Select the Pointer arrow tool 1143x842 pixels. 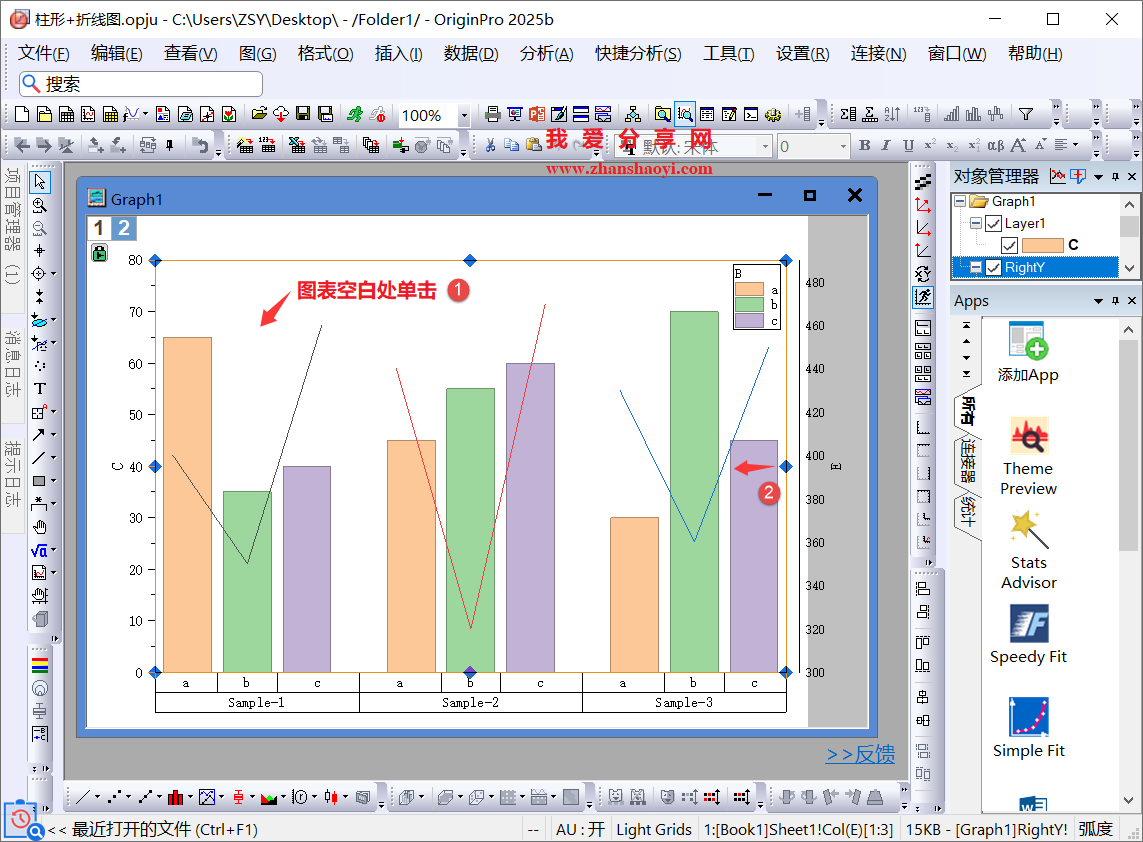[x=40, y=182]
